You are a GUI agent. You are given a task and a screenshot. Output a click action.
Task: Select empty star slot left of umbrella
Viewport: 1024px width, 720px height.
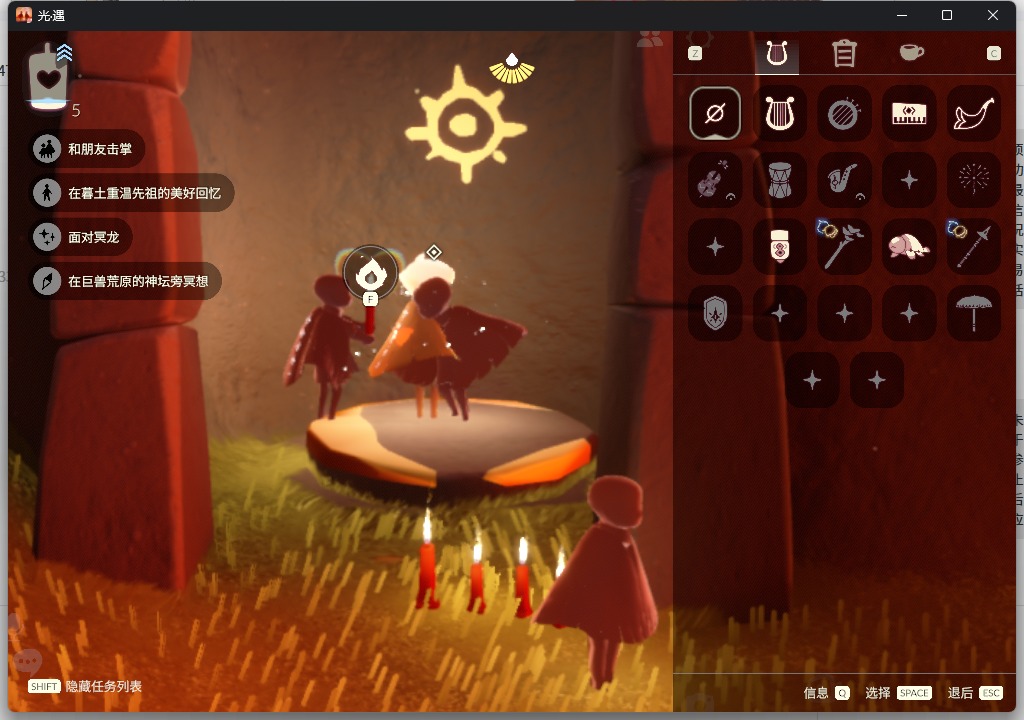point(909,314)
